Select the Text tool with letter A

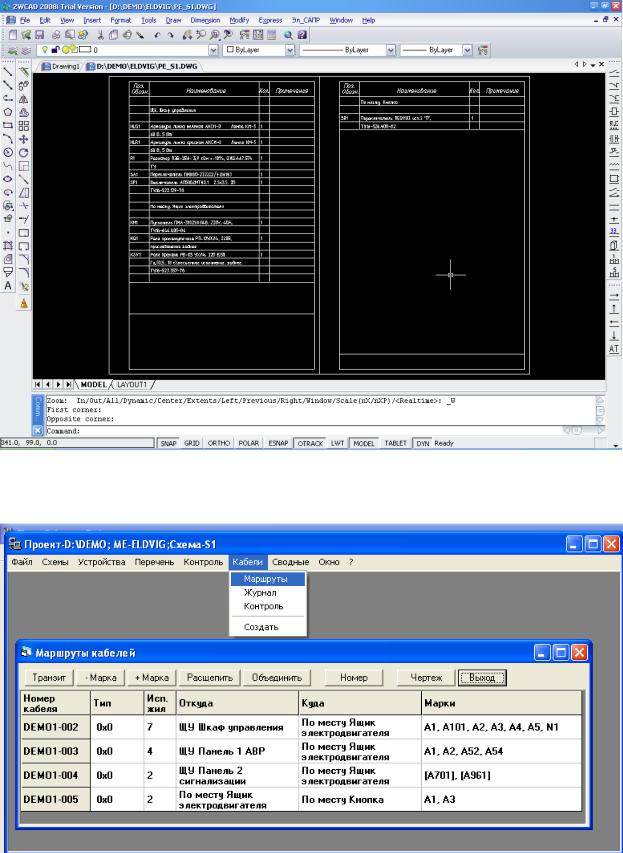[x=8, y=286]
